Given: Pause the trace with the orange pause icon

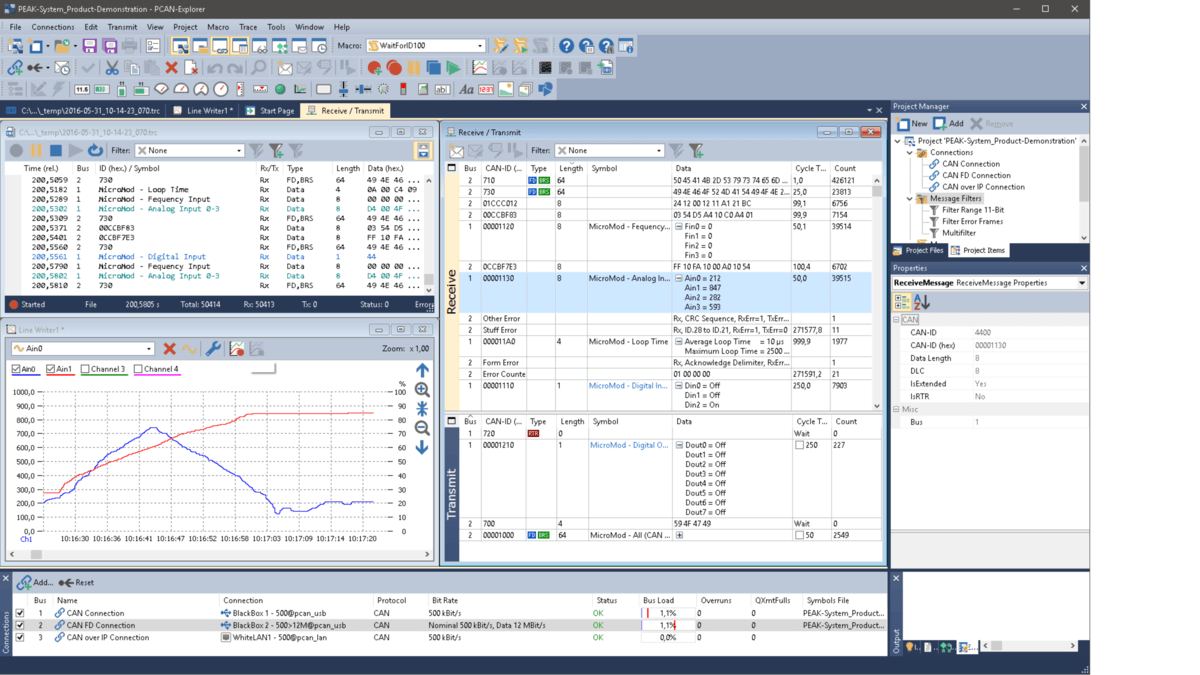Looking at the screenshot, I should 36,150.
